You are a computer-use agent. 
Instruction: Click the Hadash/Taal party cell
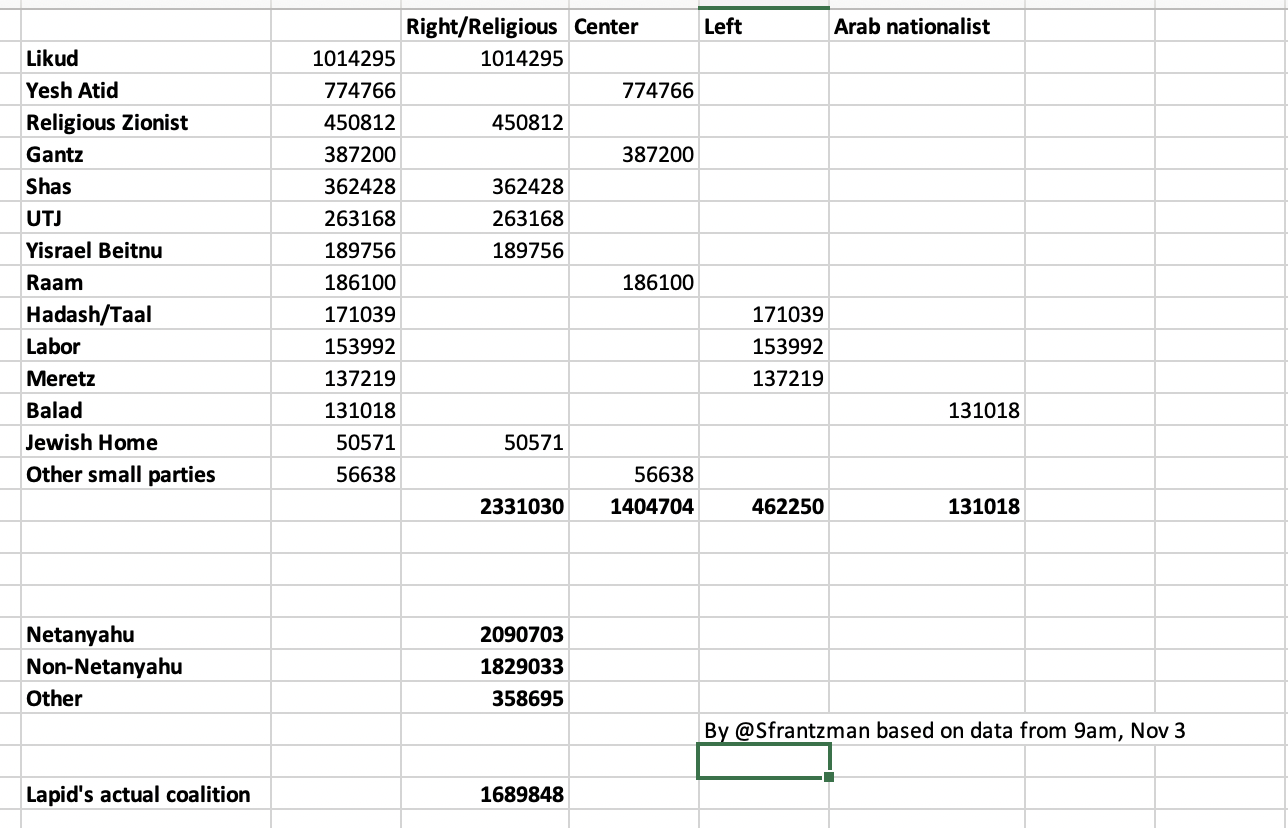pyautogui.click(x=89, y=314)
